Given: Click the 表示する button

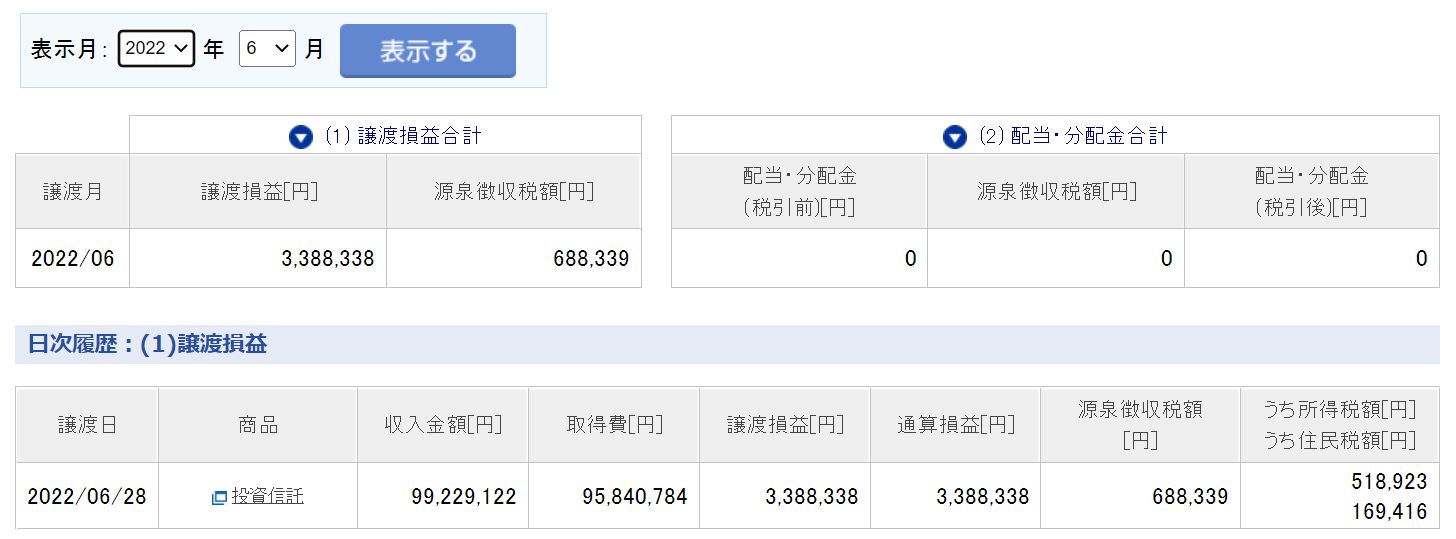Looking at the screenshot, I should [x=428, y=51].
